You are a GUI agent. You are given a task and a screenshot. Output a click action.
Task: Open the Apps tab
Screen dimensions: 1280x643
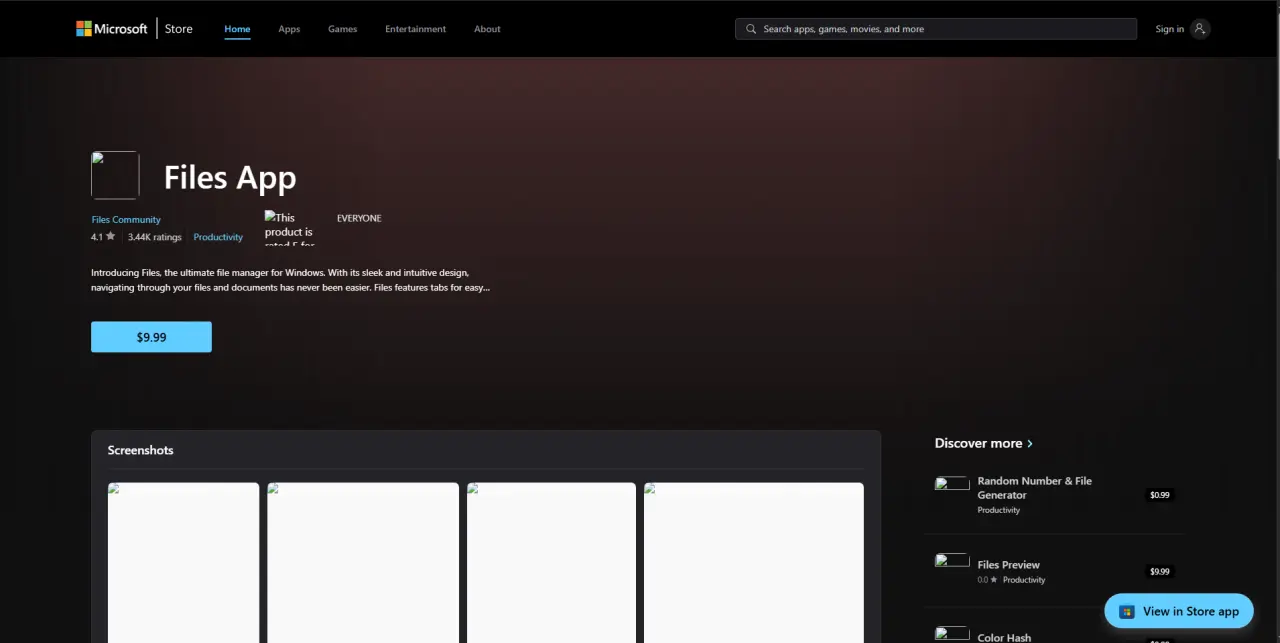tap(289, 29)
